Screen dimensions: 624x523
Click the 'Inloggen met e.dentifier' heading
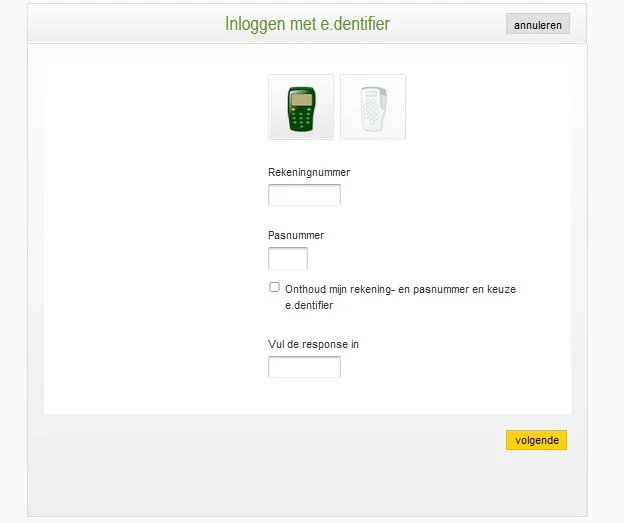[307, 24]
